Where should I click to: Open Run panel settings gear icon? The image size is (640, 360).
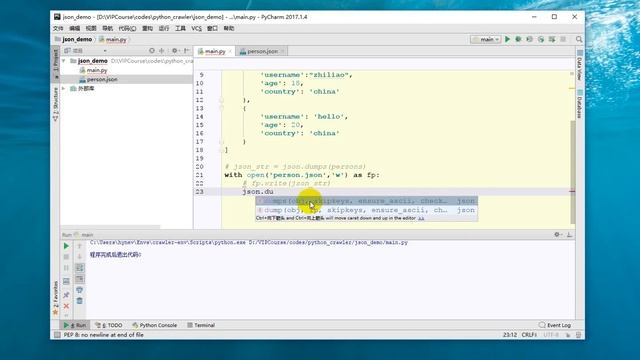tap(557, 235)
